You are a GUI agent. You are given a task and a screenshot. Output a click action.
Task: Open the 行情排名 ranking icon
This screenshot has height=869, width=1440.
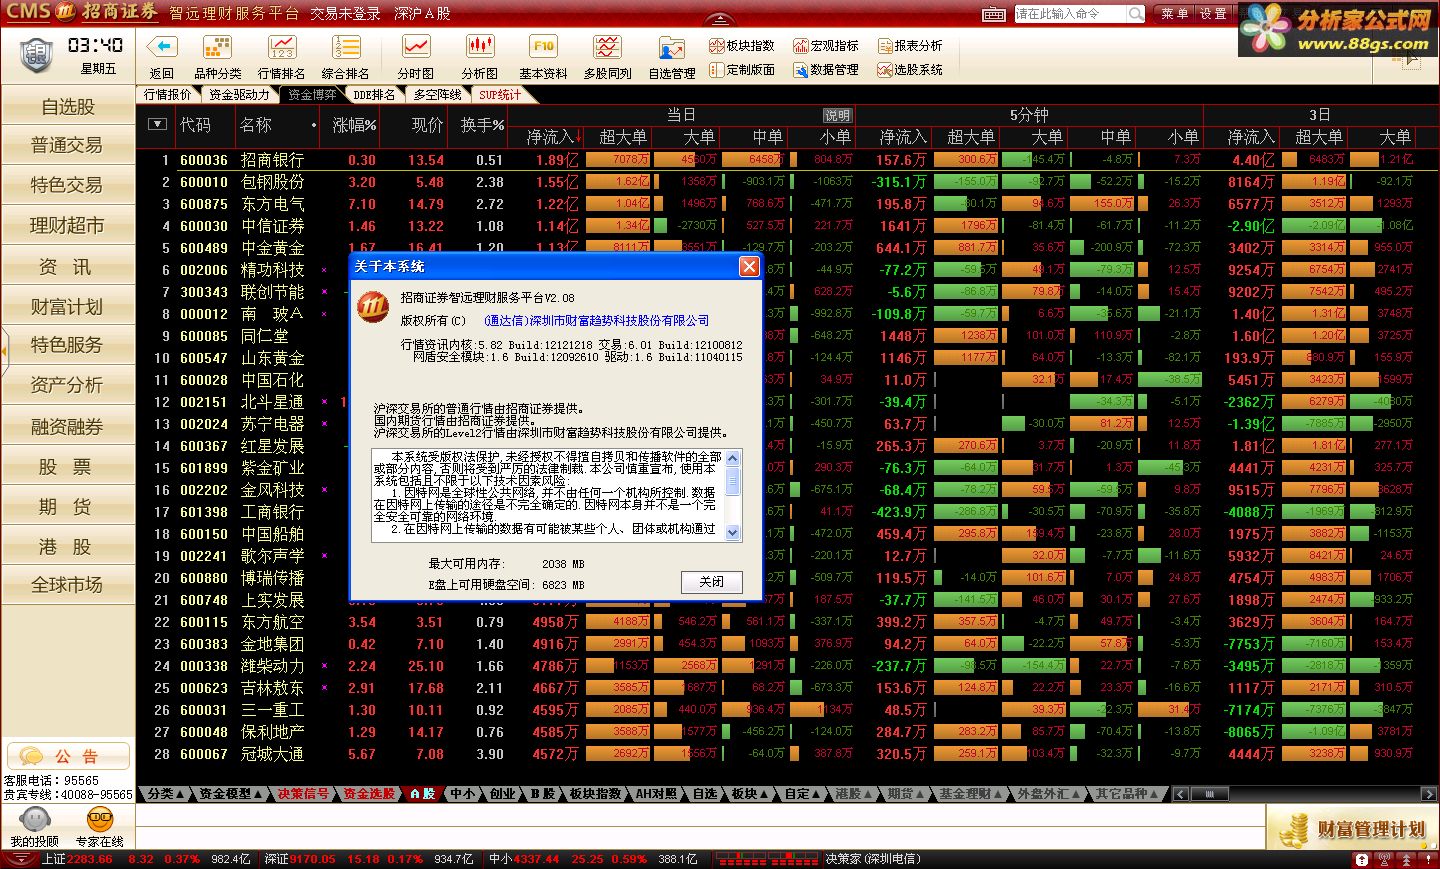point(282,47)
